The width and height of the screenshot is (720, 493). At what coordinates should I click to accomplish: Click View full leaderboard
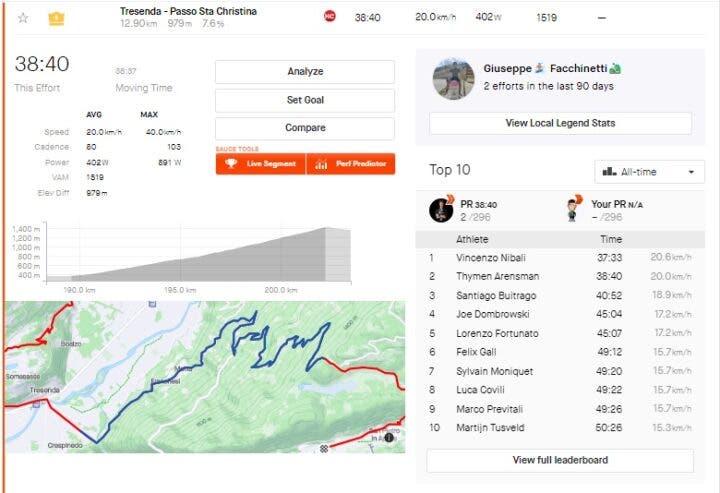point(560,460)
